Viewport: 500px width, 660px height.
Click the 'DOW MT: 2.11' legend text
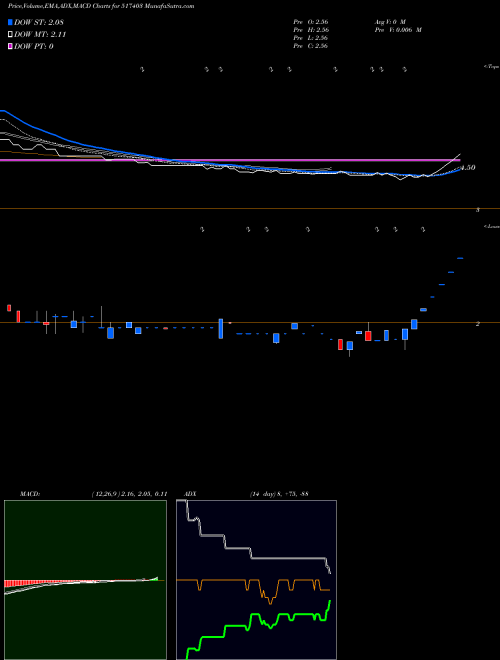(x=40, y=35)
